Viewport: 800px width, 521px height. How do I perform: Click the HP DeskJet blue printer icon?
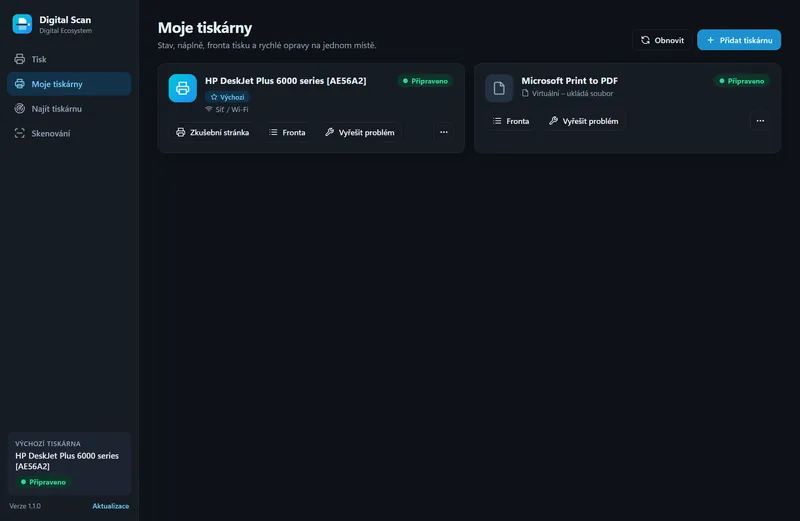point(183,88)
